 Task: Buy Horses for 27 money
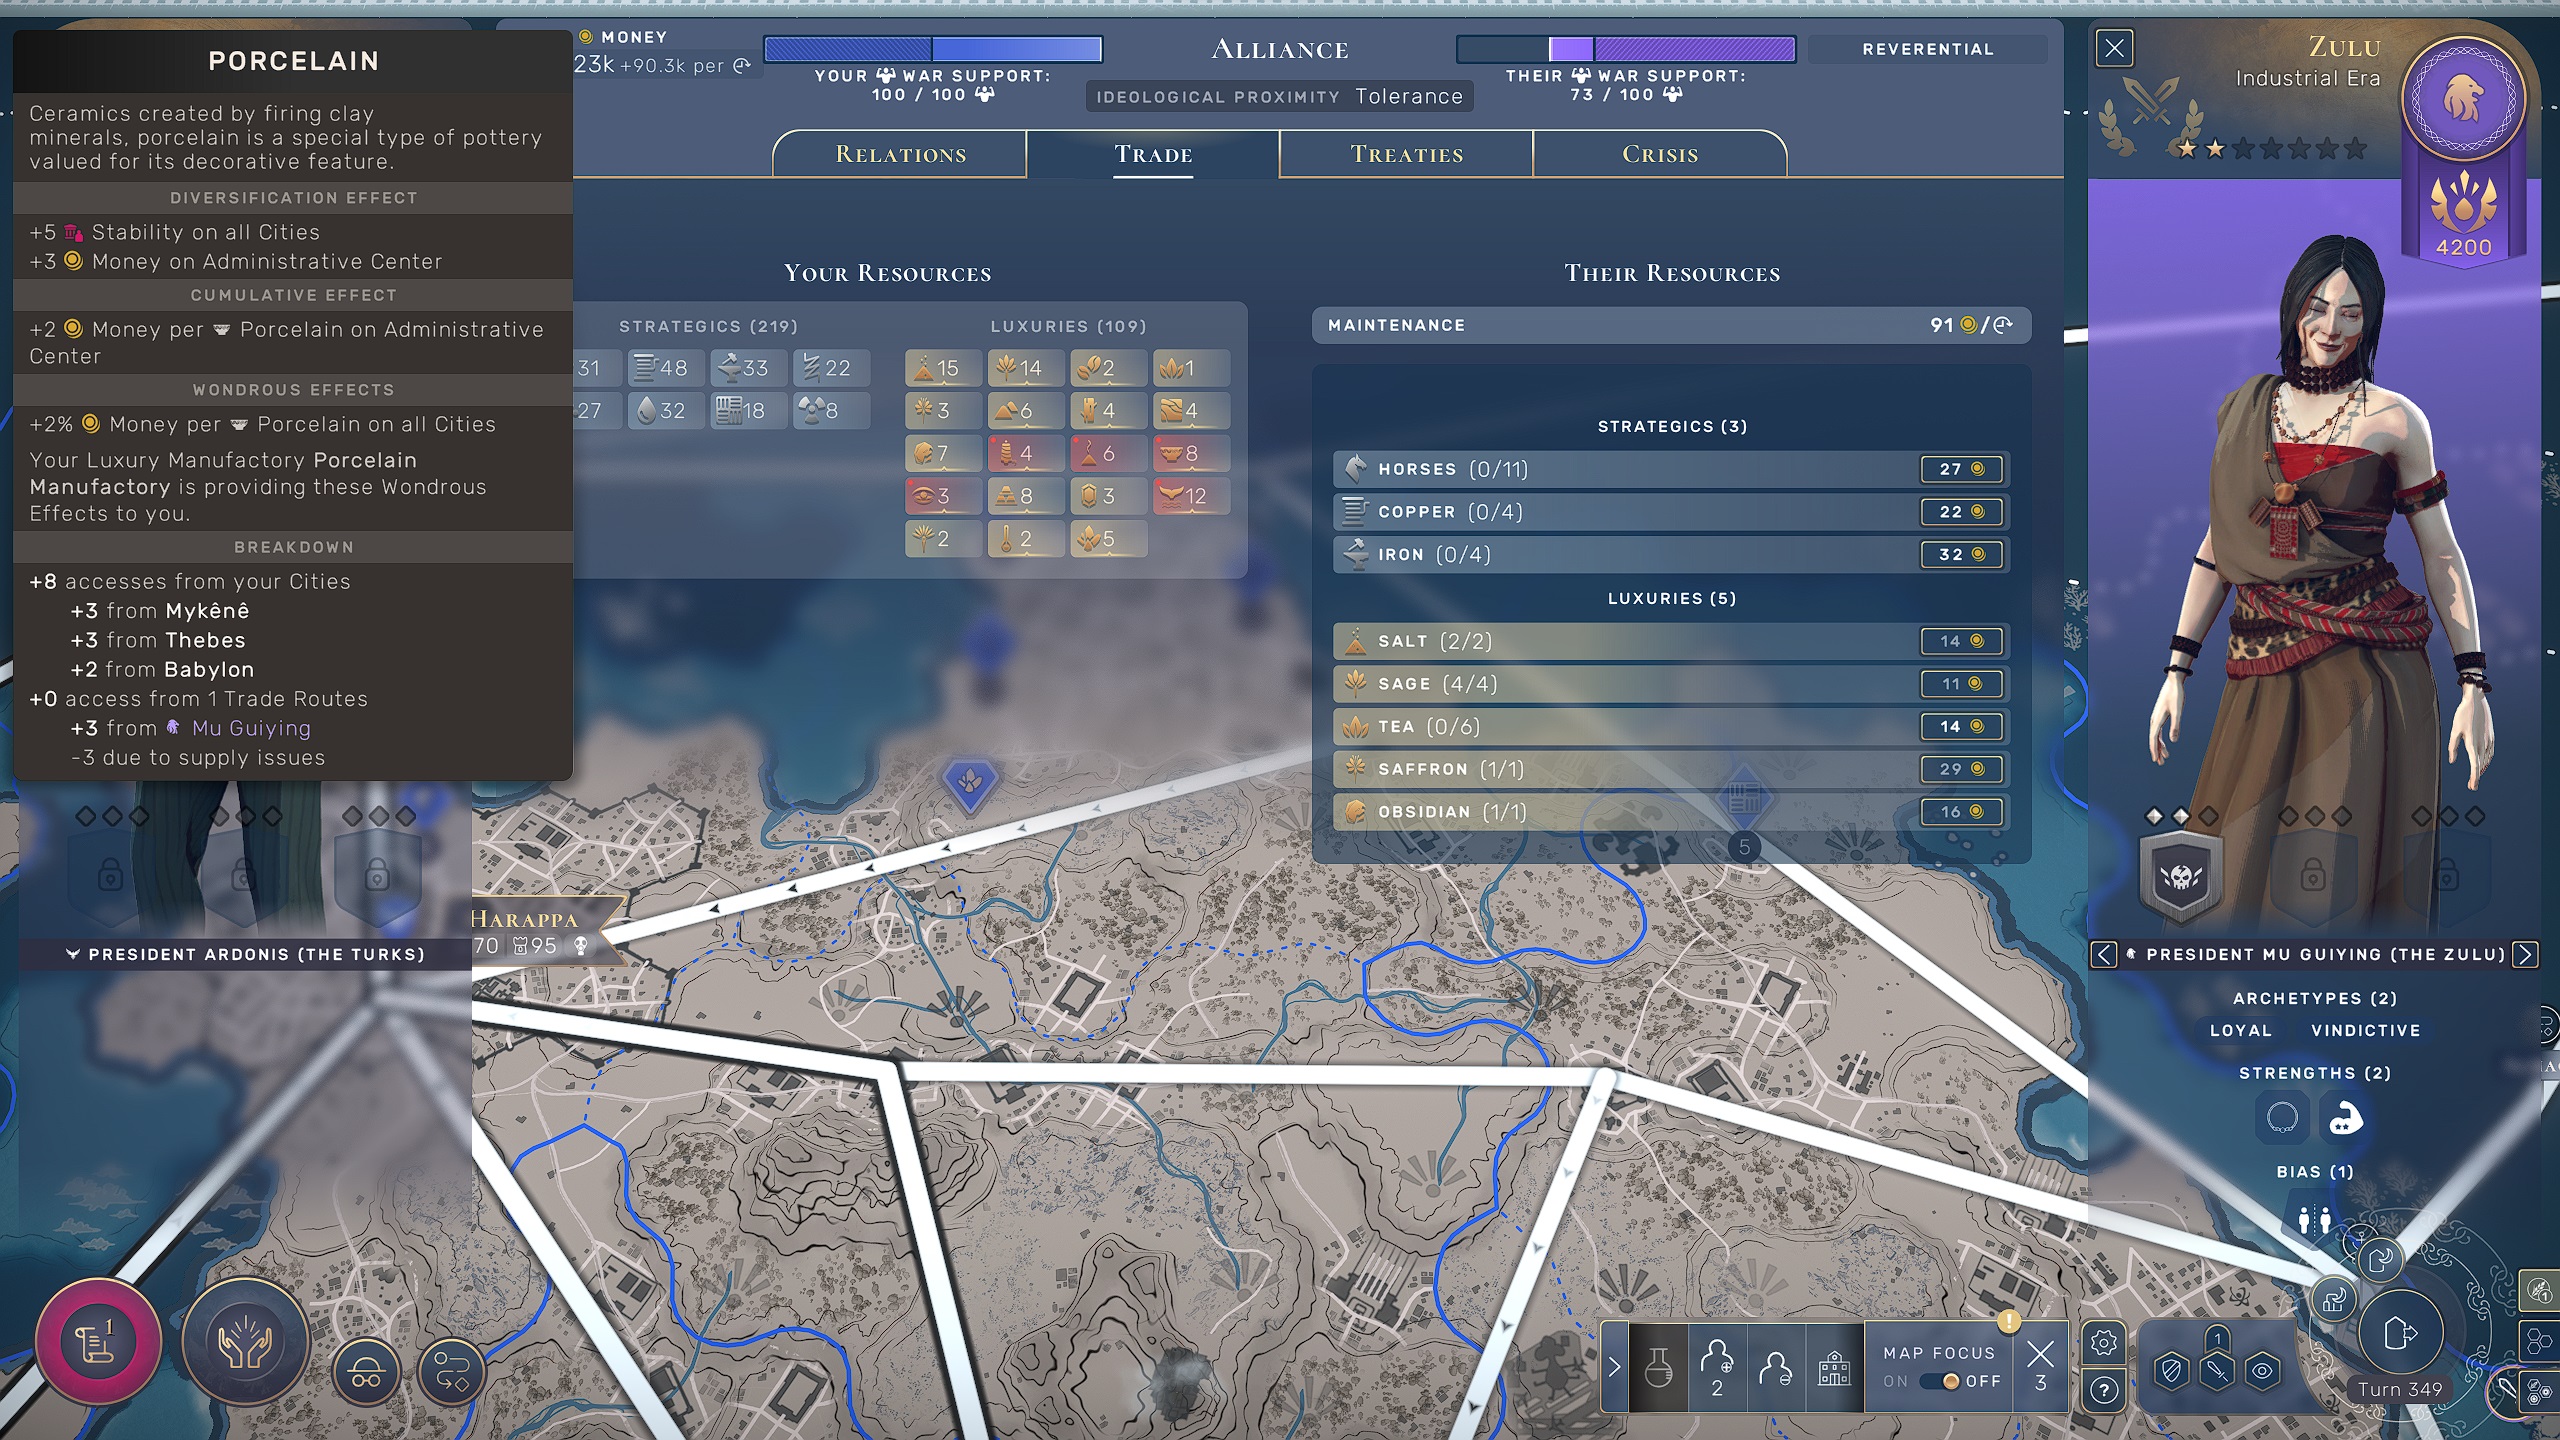coord(1962,469)
